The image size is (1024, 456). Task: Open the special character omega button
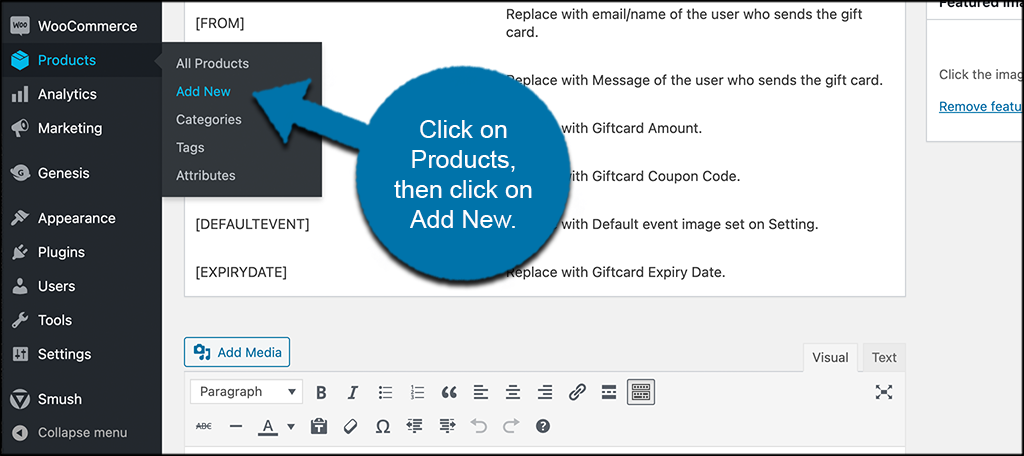point(383,426)
